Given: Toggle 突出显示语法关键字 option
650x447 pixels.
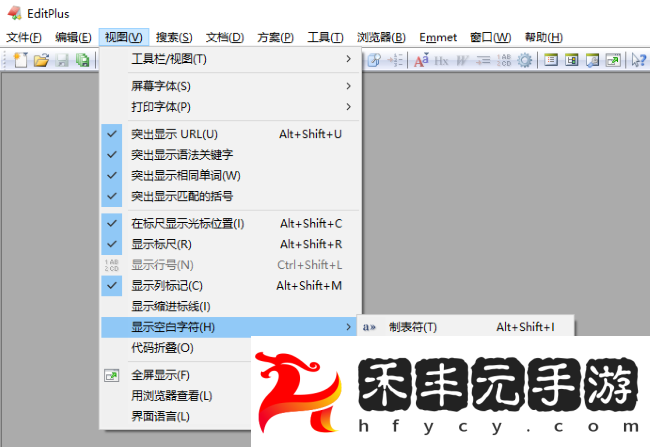Looking at the screenshot, I should pyautogui.click(x=230, y=155).
